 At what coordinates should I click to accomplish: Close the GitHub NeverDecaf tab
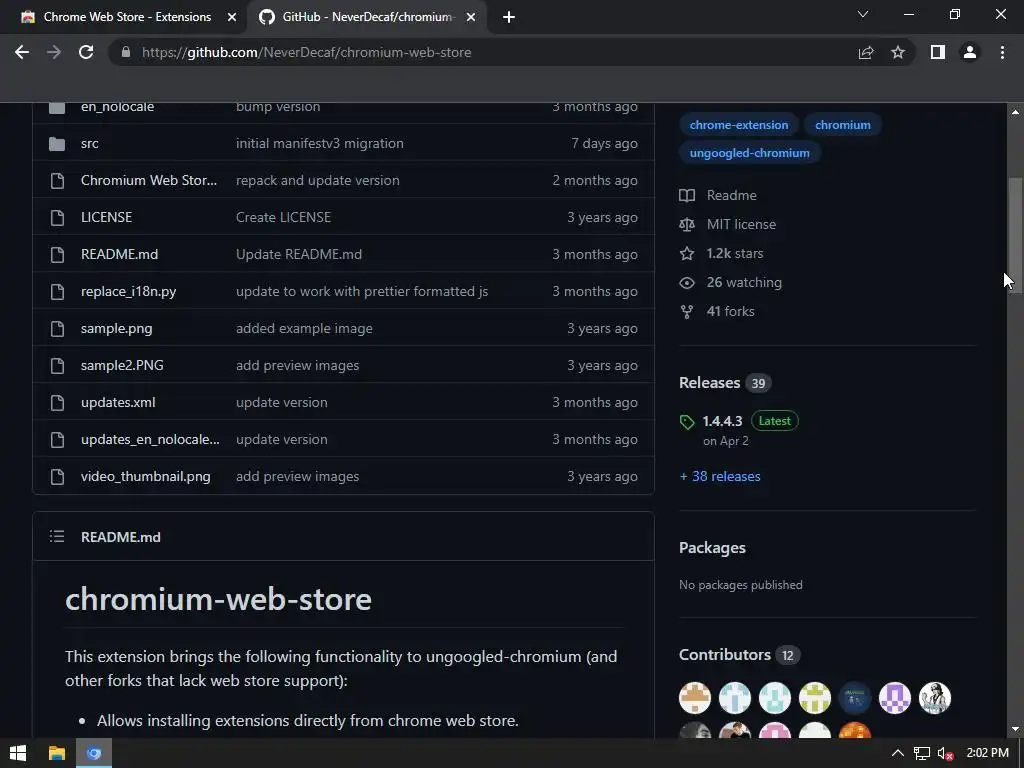[471, 17]
